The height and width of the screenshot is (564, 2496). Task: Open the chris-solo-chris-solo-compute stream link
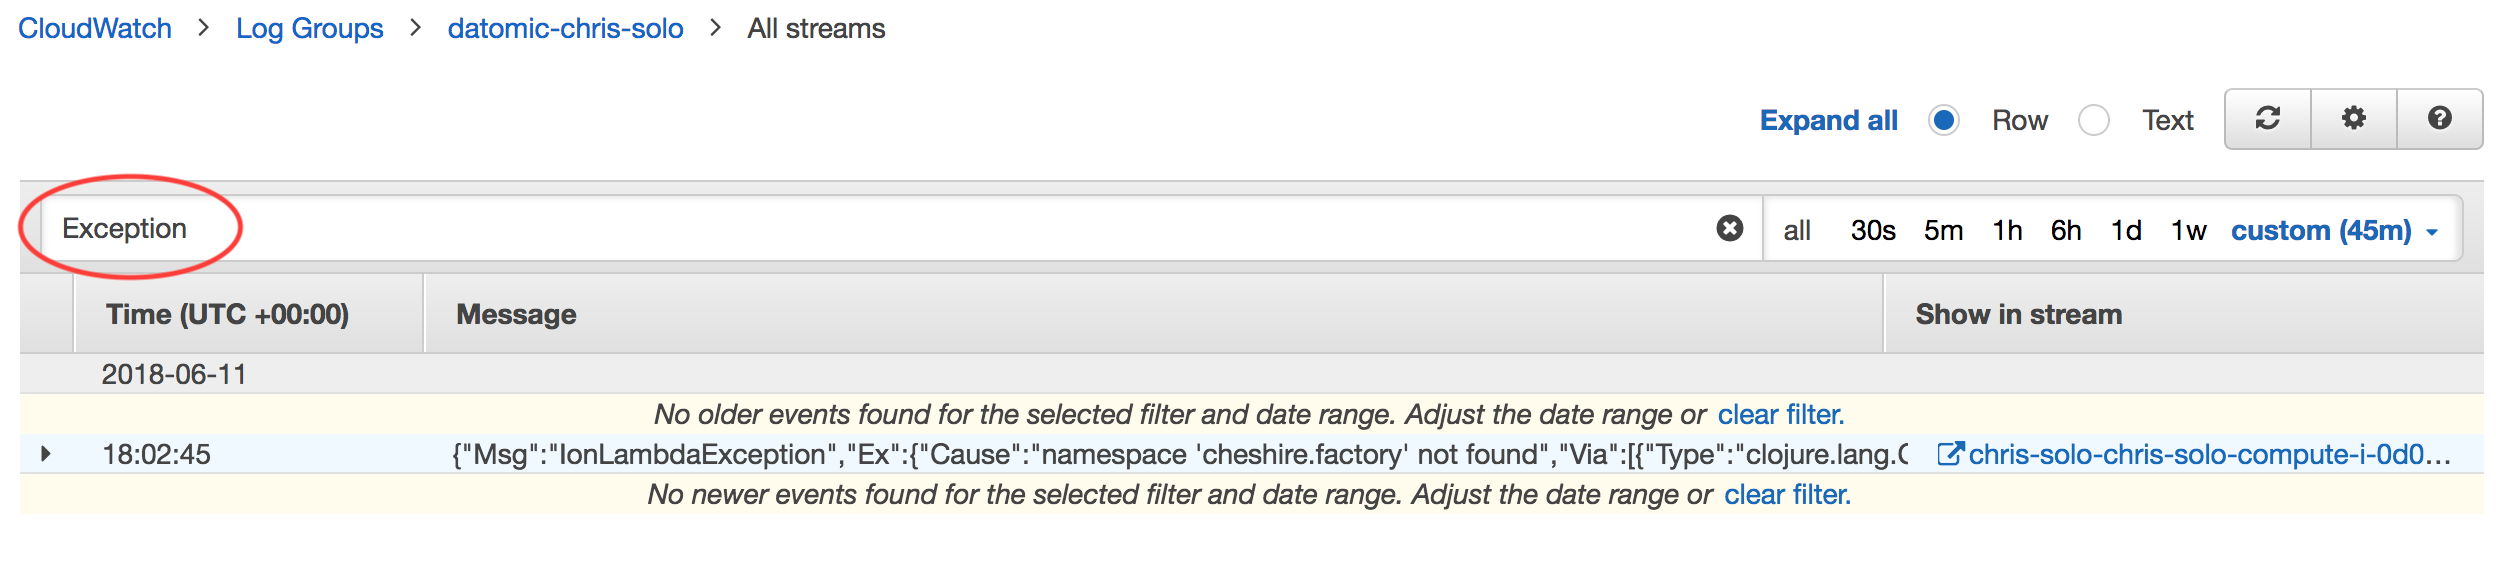click(2210, 454)
